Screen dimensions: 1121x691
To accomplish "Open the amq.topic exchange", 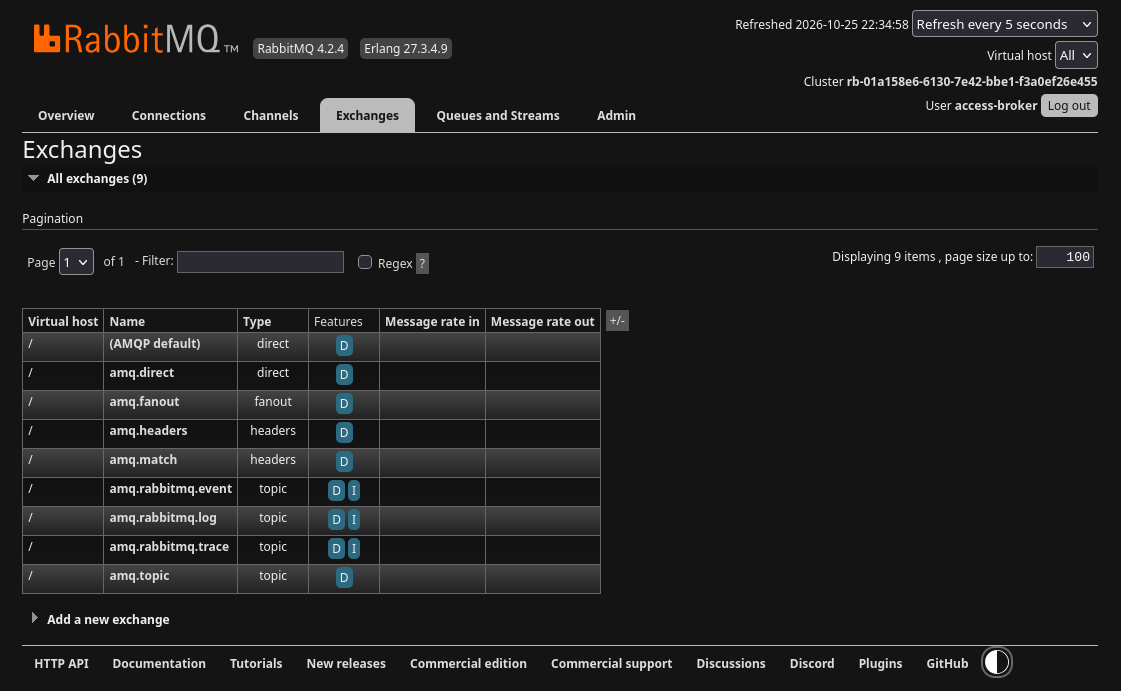I will tap(139, 575).
